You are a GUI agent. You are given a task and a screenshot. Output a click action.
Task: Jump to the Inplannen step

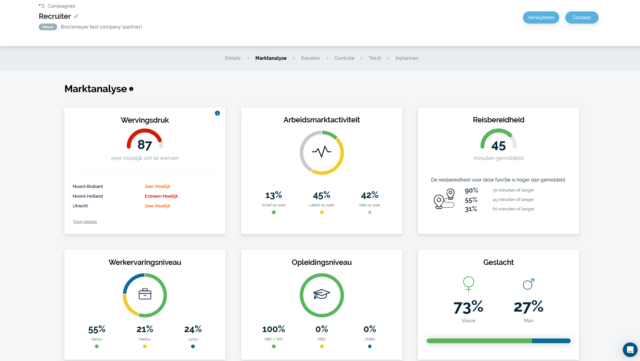point(407,58)
